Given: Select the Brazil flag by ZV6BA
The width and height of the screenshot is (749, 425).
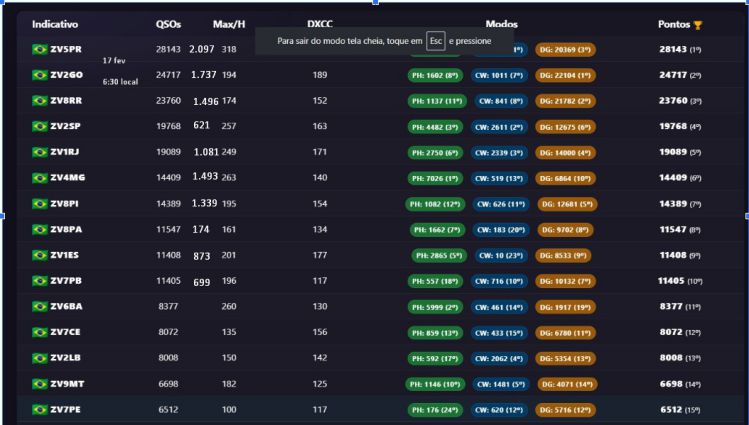Looking at the screenshot, I should point(40,306).
